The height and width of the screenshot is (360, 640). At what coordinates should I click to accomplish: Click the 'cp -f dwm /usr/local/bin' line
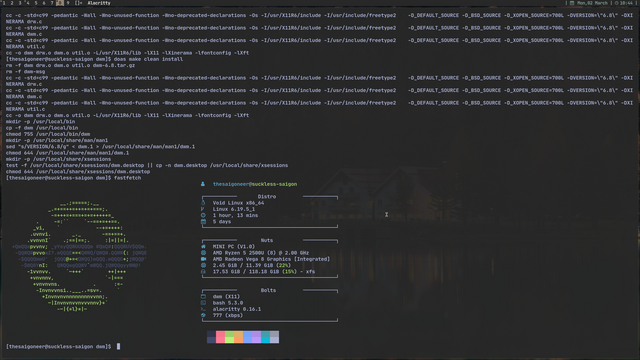point(42,128)
